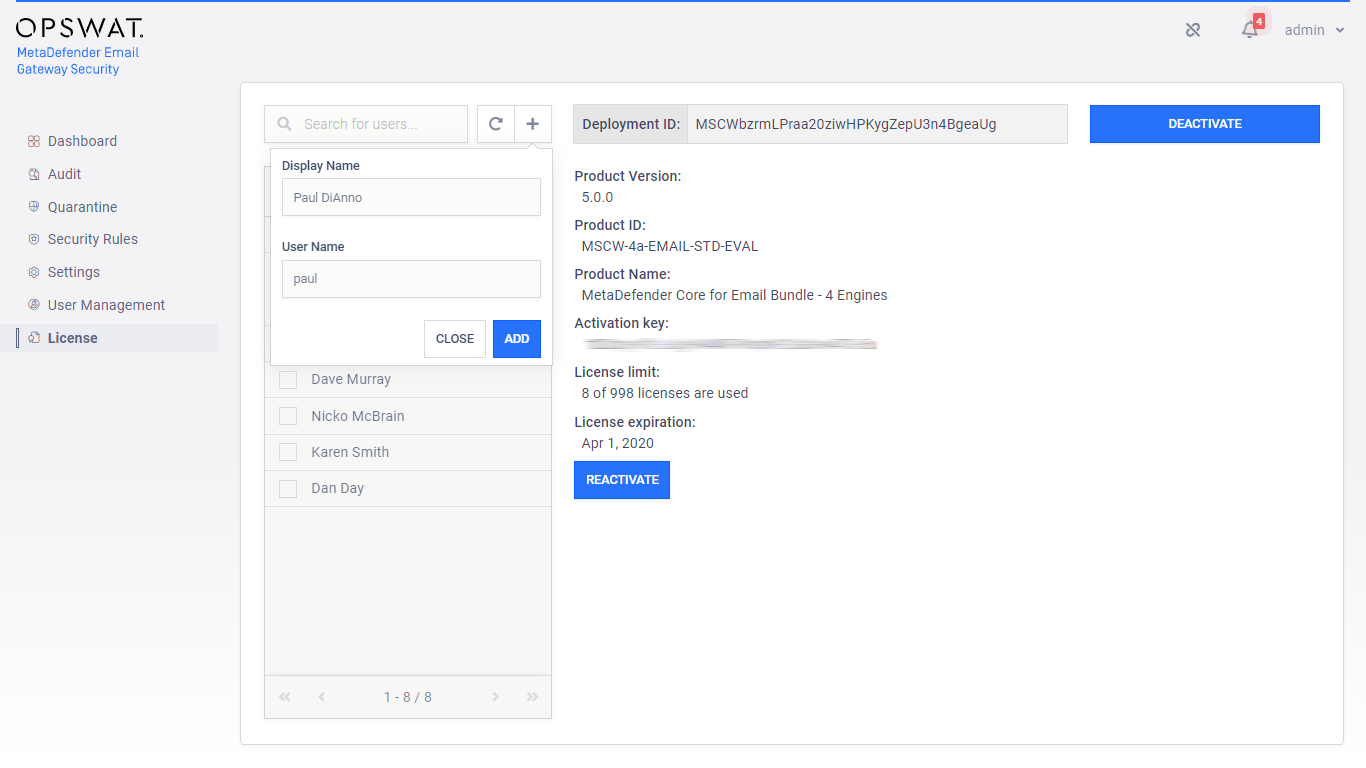The image size is (1366, 768).
Task: Click the Karen Smith name
Action: click(x=350, y=452)
